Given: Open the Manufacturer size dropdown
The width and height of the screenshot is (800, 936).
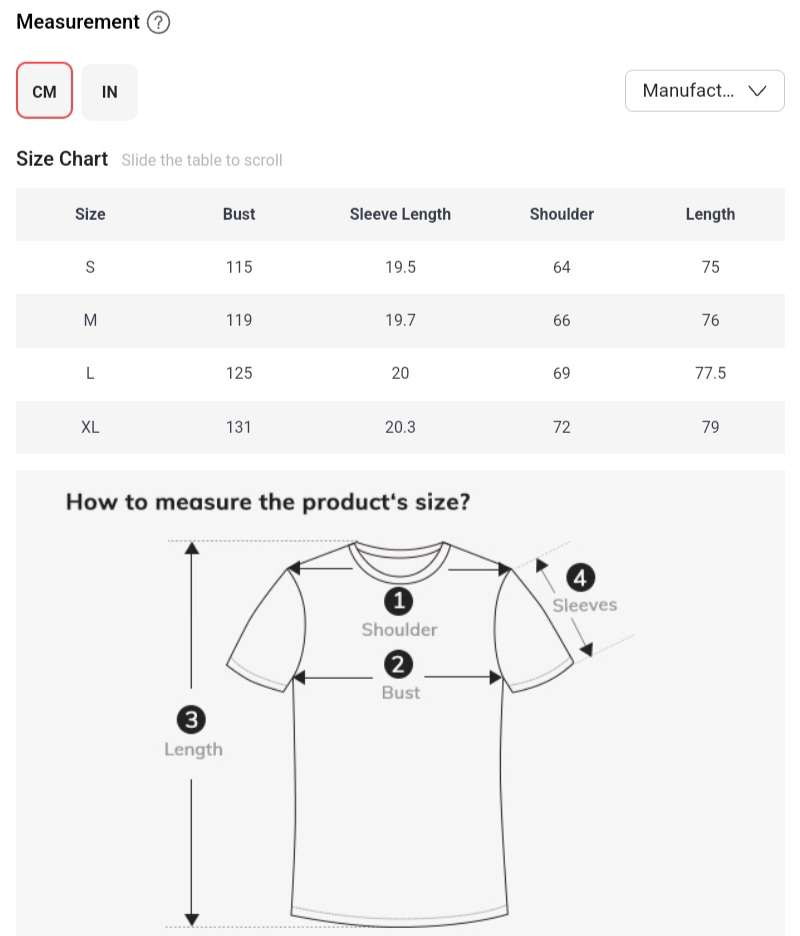Looking at the screenshot, I should [690, 91].
